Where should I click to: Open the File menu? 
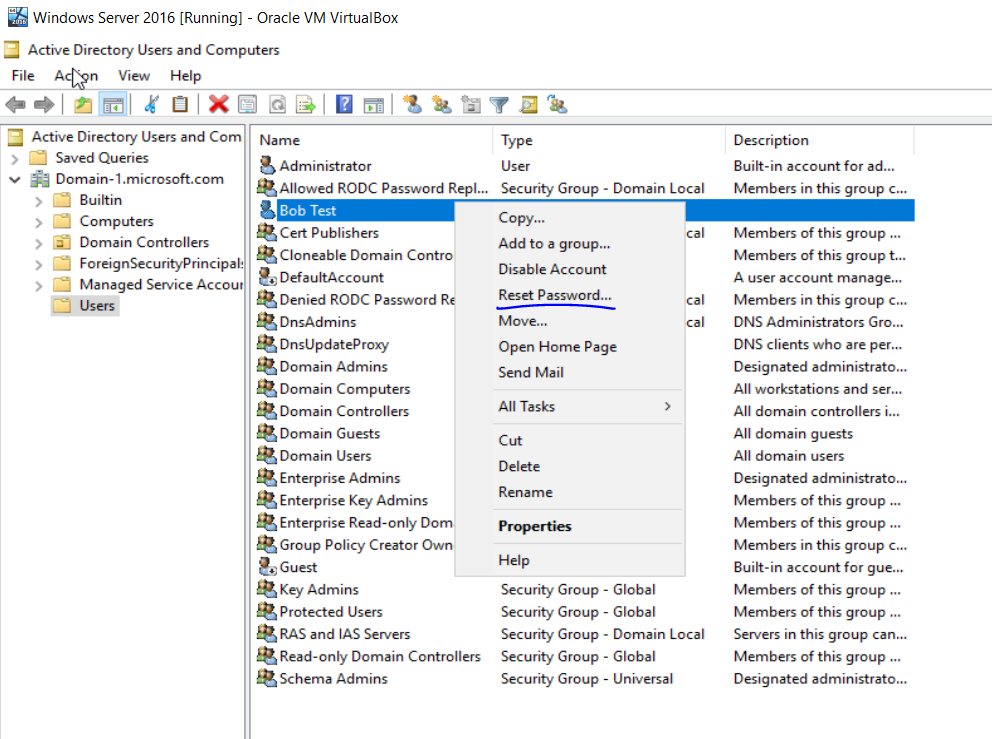[23, 75]
